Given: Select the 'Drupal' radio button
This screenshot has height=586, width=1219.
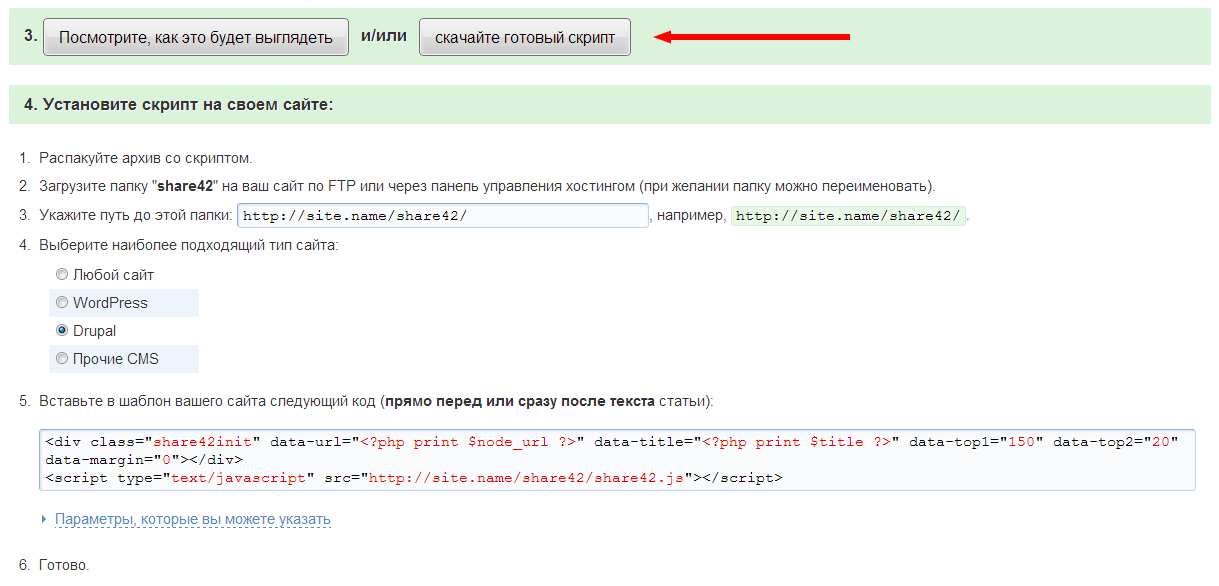Looking at the screenshot, I should click(62, 330).
